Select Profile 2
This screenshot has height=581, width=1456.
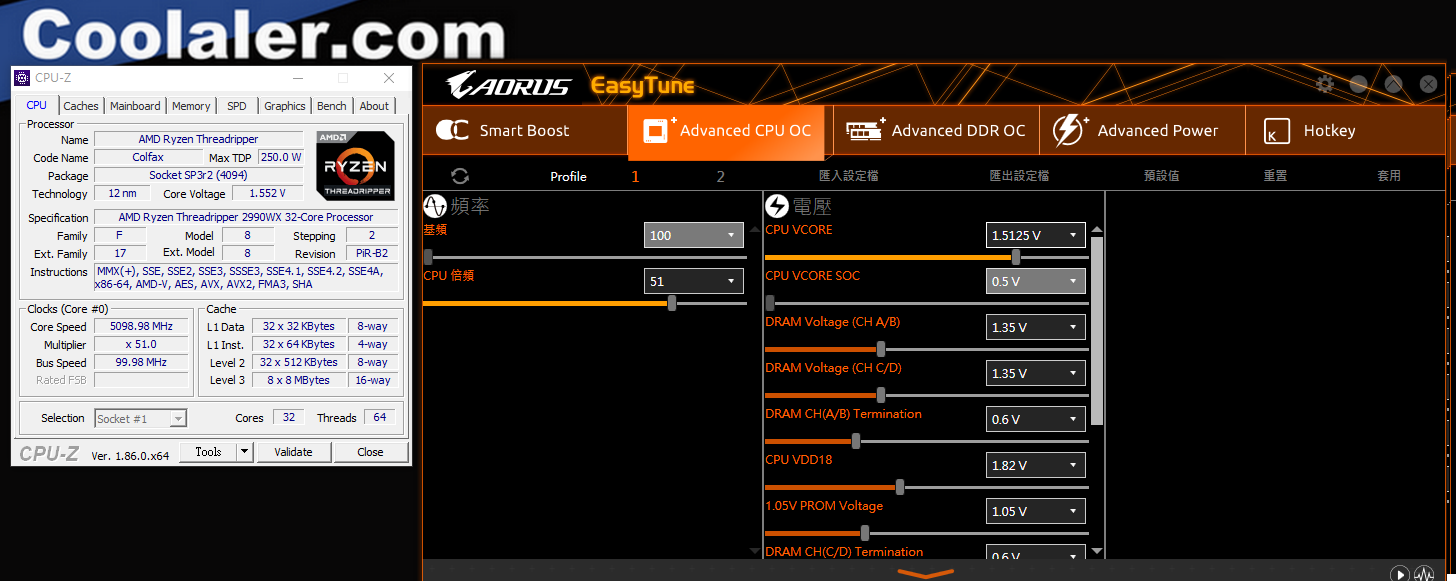tap(720, 177)
